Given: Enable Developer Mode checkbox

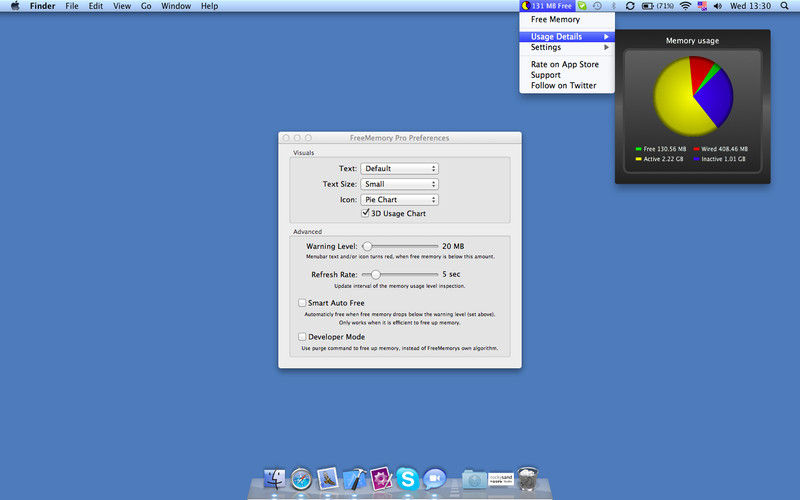Looking at the screenshot, I should pyautogui.click(x=302, y=337).
